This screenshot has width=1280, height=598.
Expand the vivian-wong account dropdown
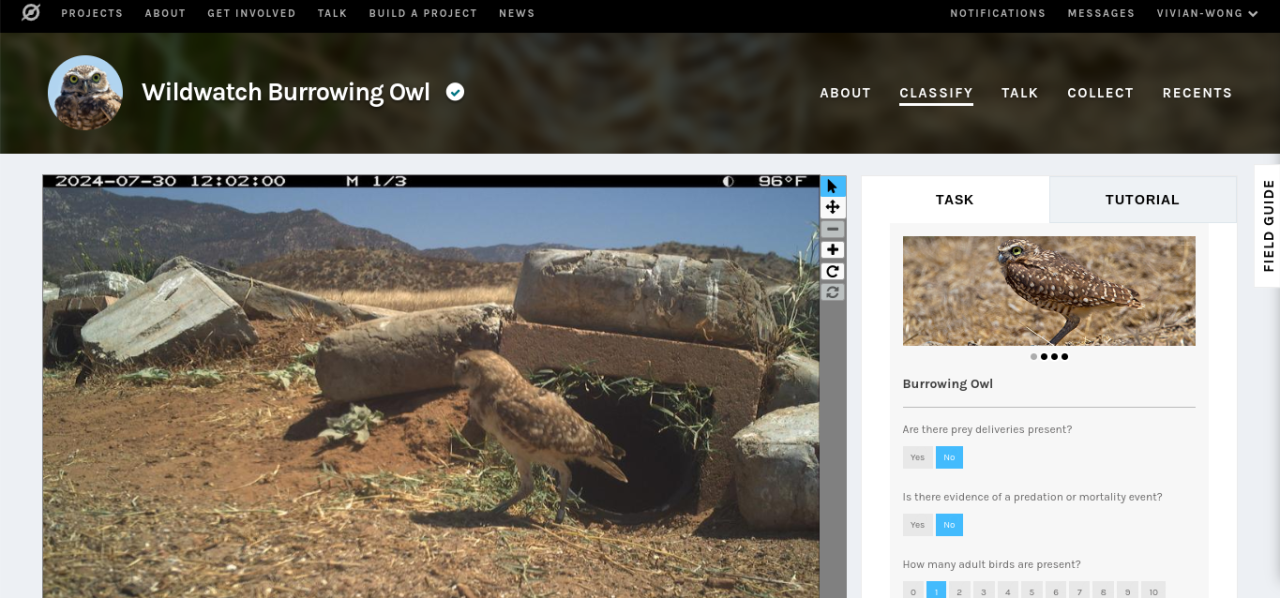[x=1207, y=13]
